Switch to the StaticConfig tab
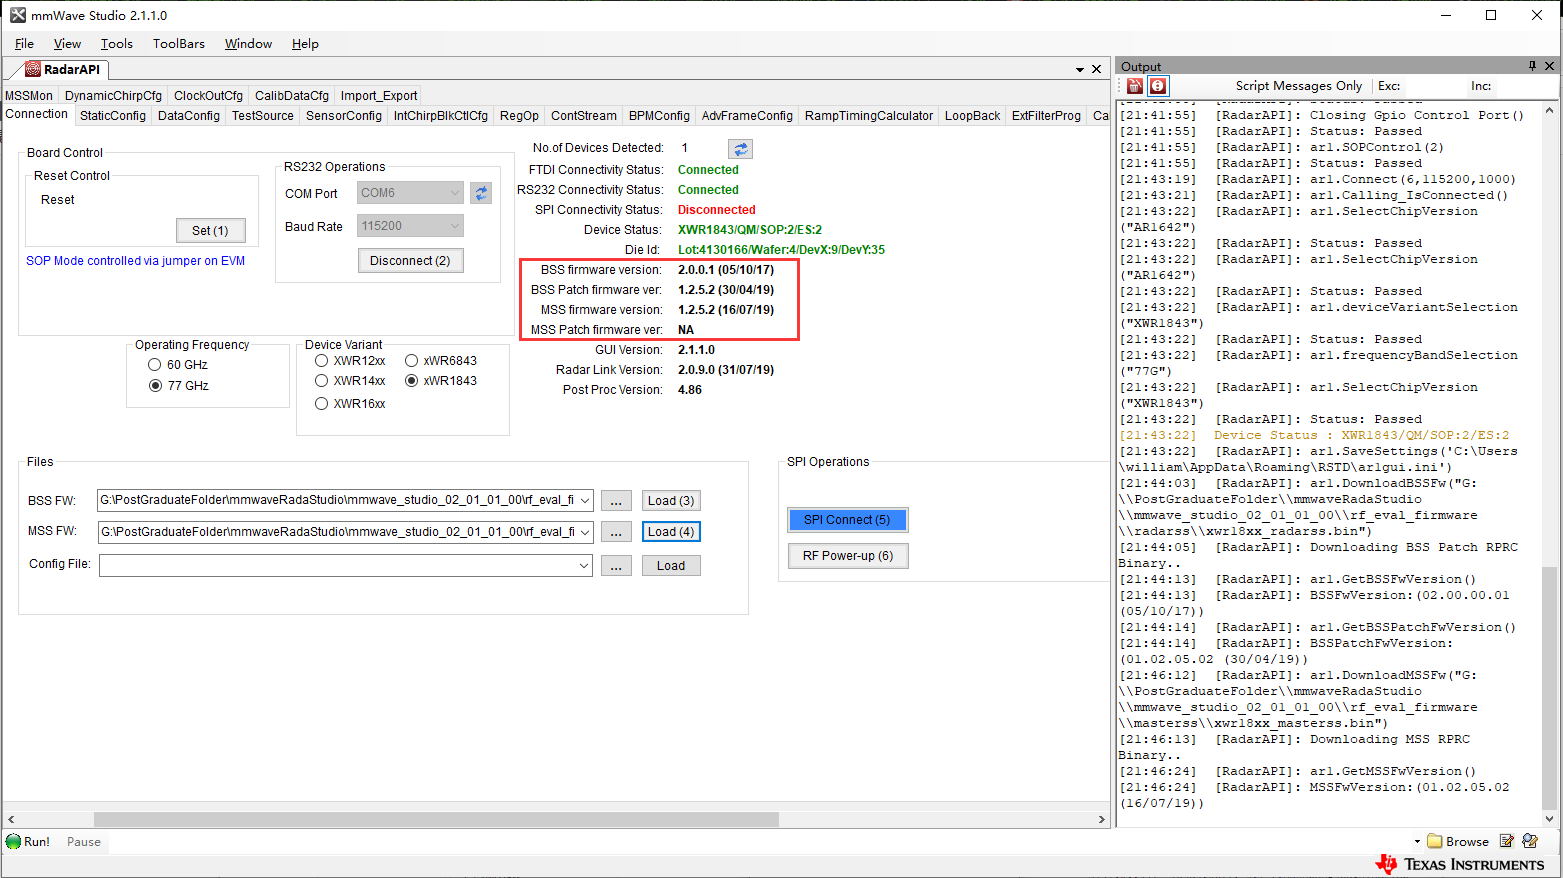The width and height of the screenshot is (1563, 878). point(113,116)
